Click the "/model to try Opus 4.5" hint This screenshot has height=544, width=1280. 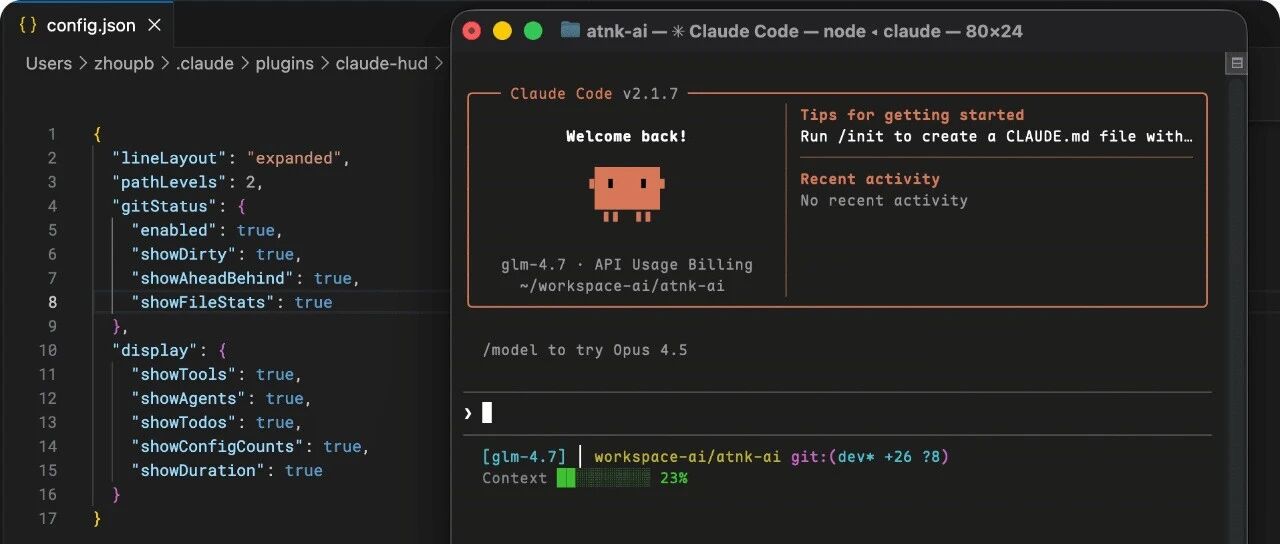tap(585, 350)
